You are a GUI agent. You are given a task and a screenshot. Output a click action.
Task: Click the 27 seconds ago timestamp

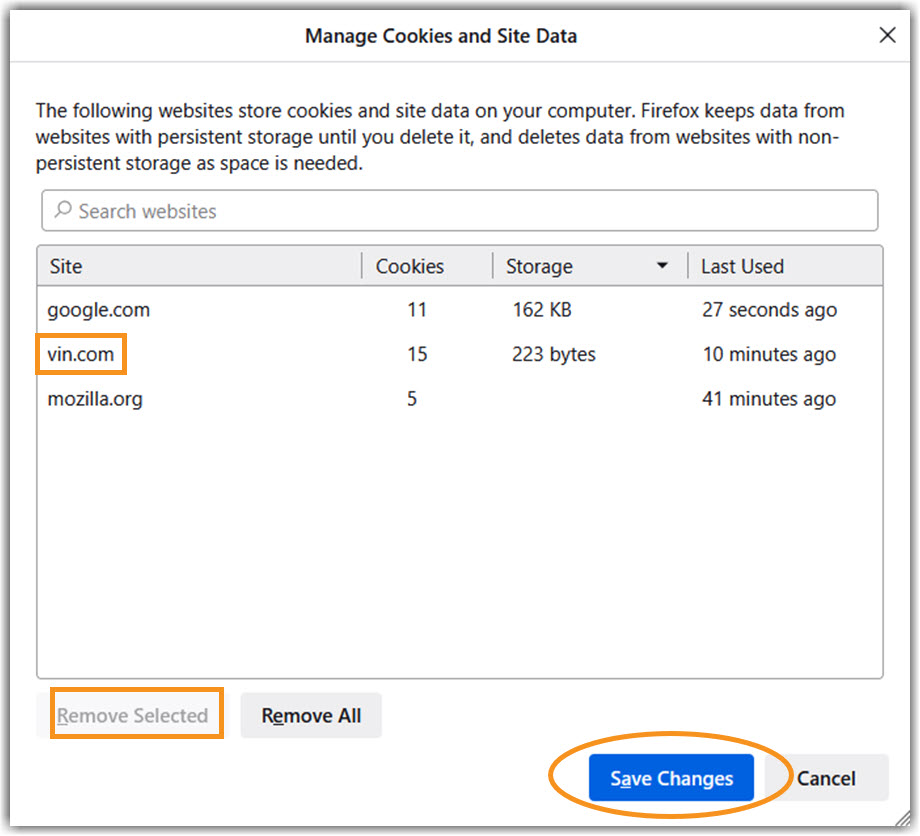pos(769,310)
